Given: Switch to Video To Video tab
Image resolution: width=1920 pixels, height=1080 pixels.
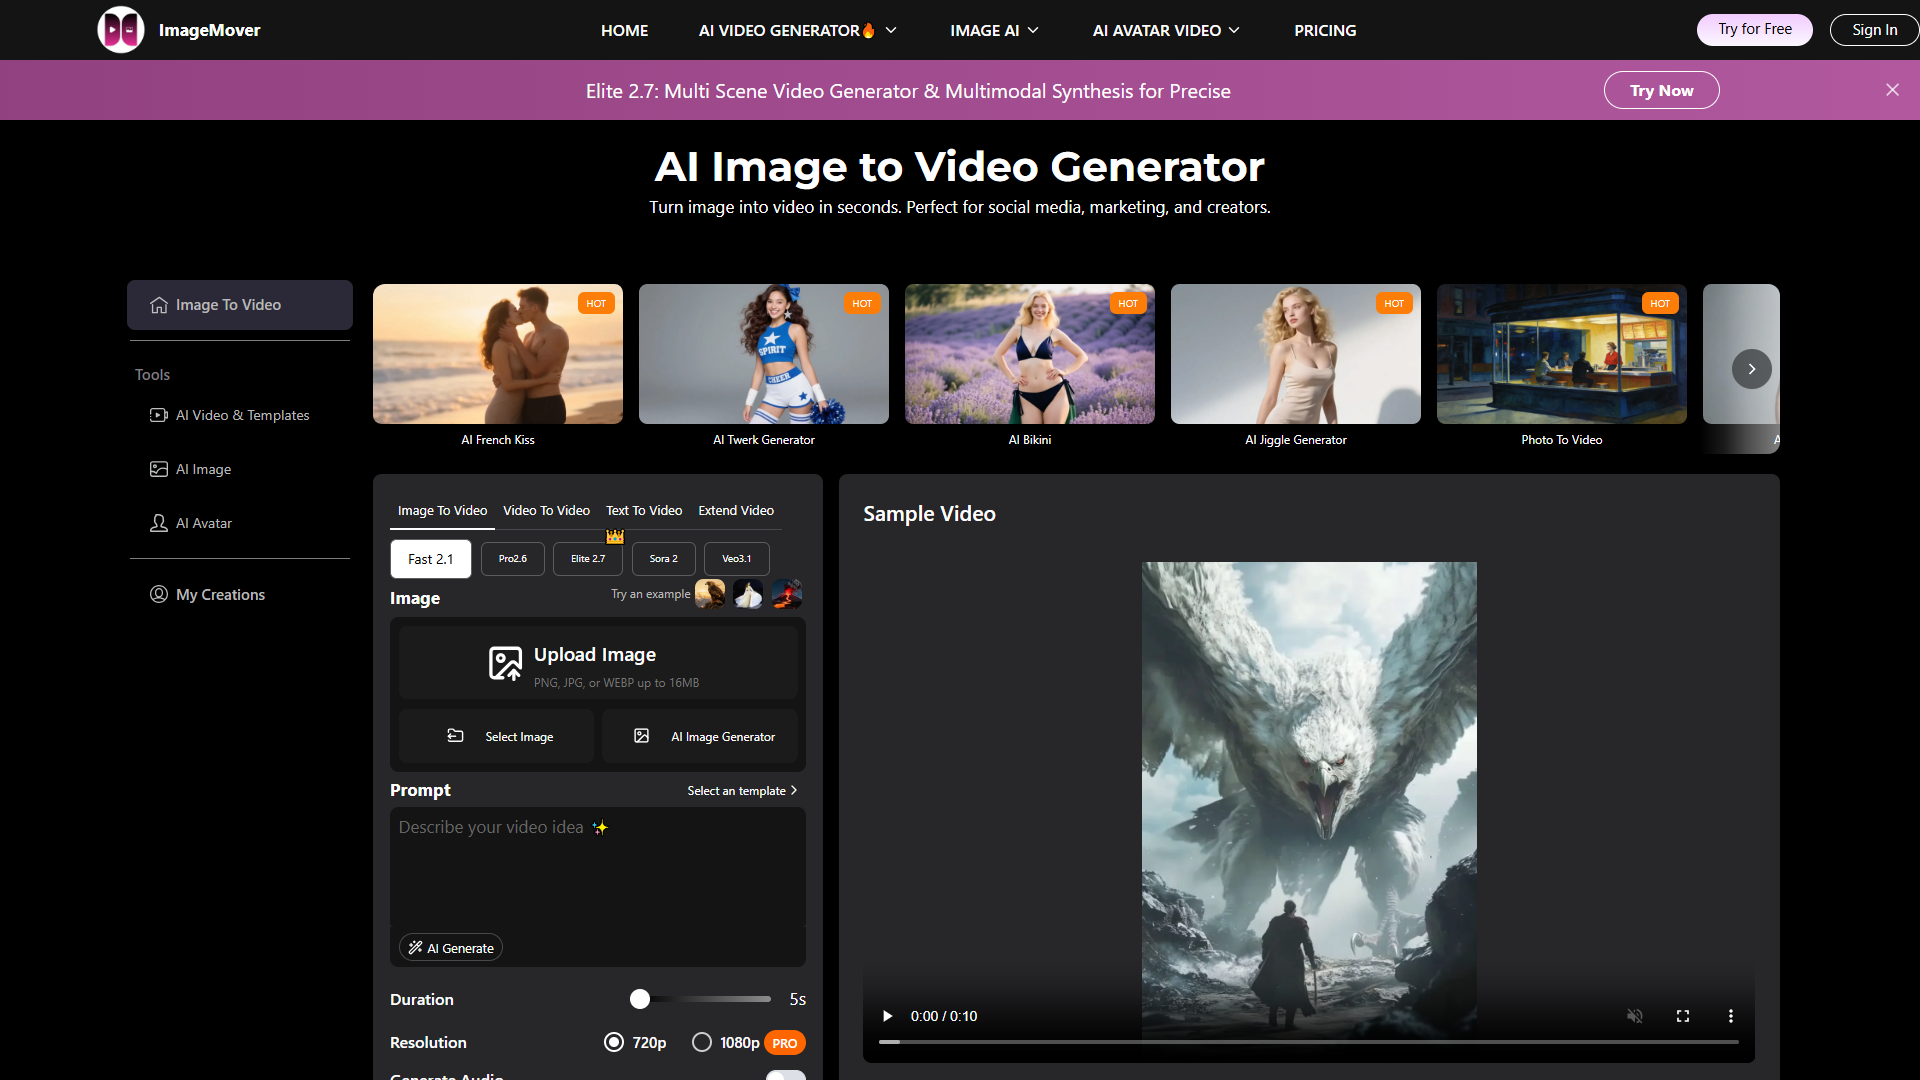Looking at the screenshot, I should (x=546, y=510).
